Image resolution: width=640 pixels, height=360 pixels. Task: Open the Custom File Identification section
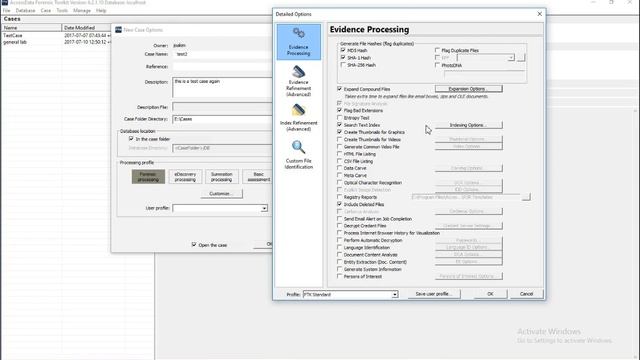298,154
